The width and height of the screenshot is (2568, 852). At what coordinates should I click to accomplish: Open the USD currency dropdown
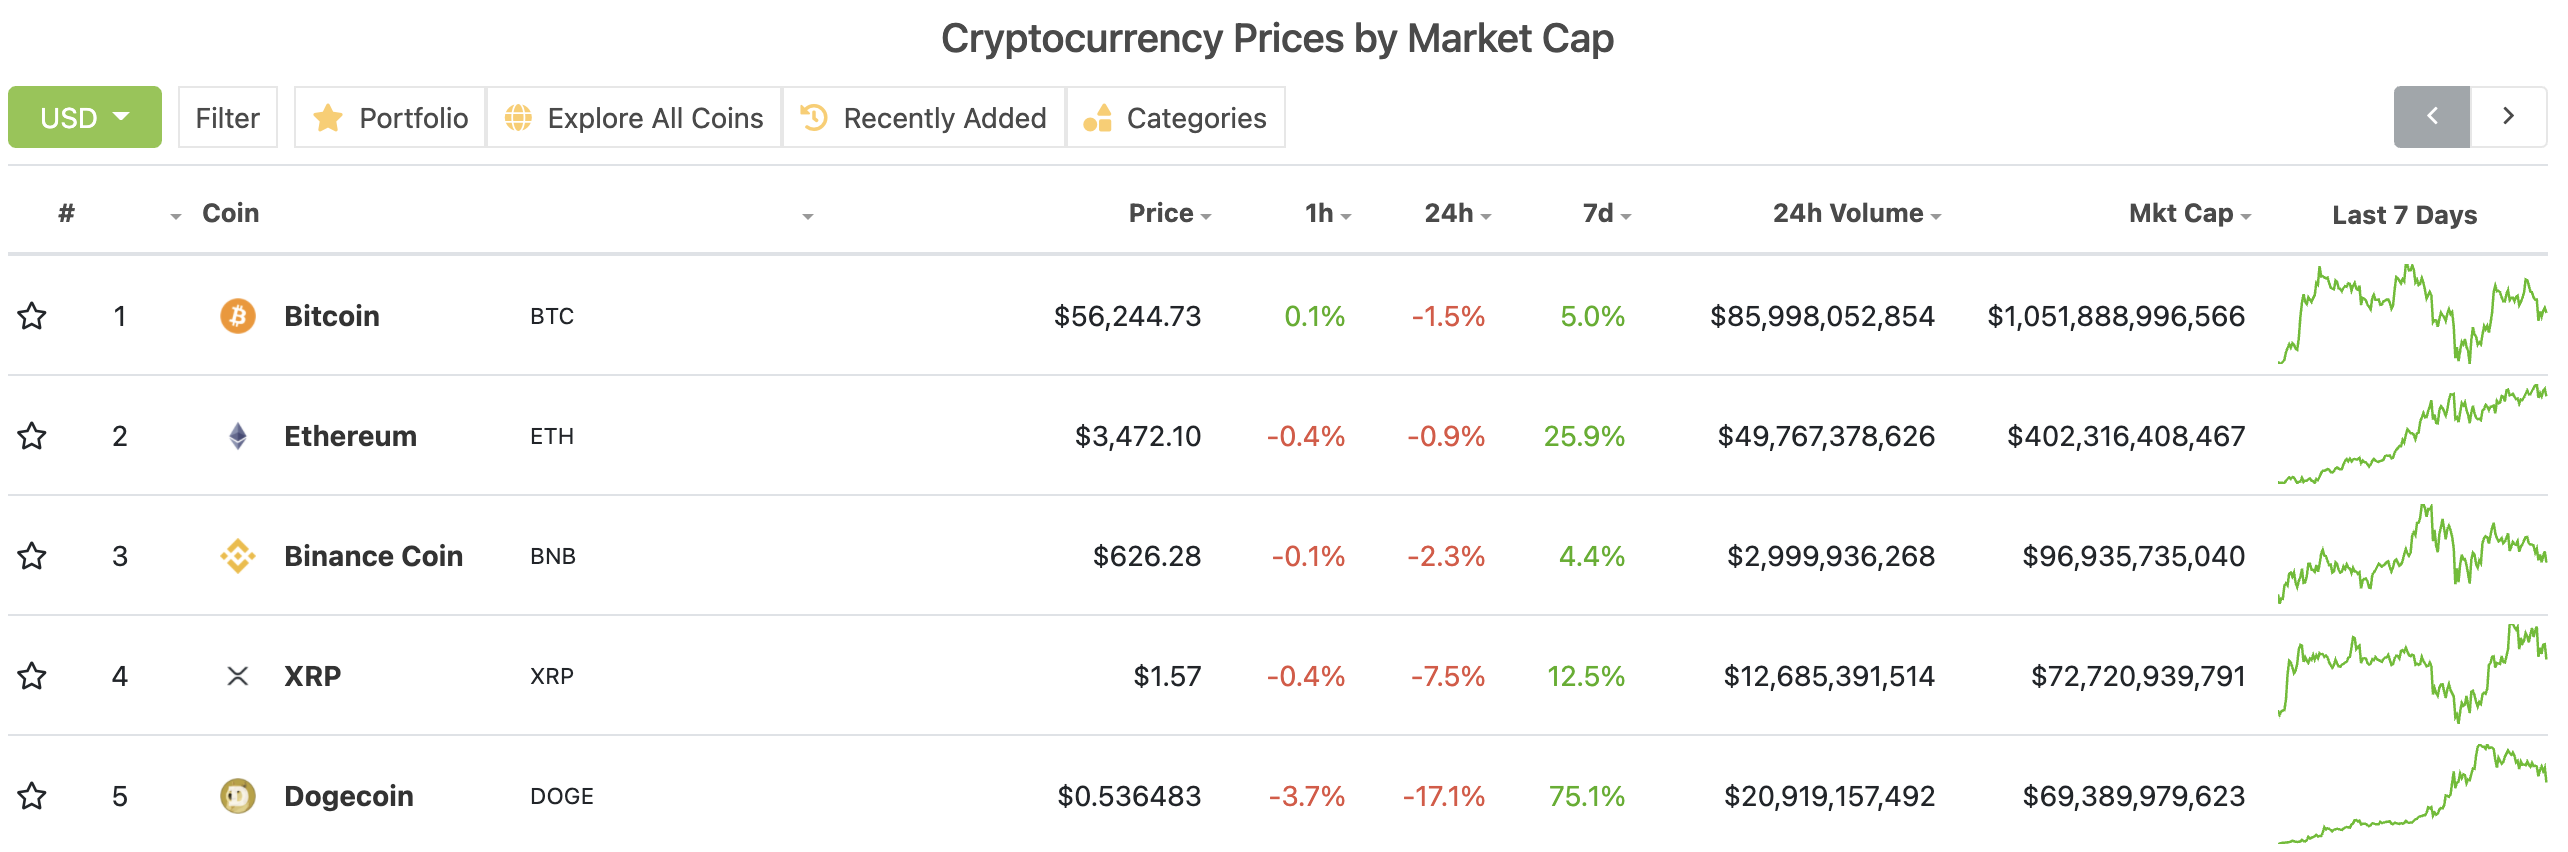85,117
